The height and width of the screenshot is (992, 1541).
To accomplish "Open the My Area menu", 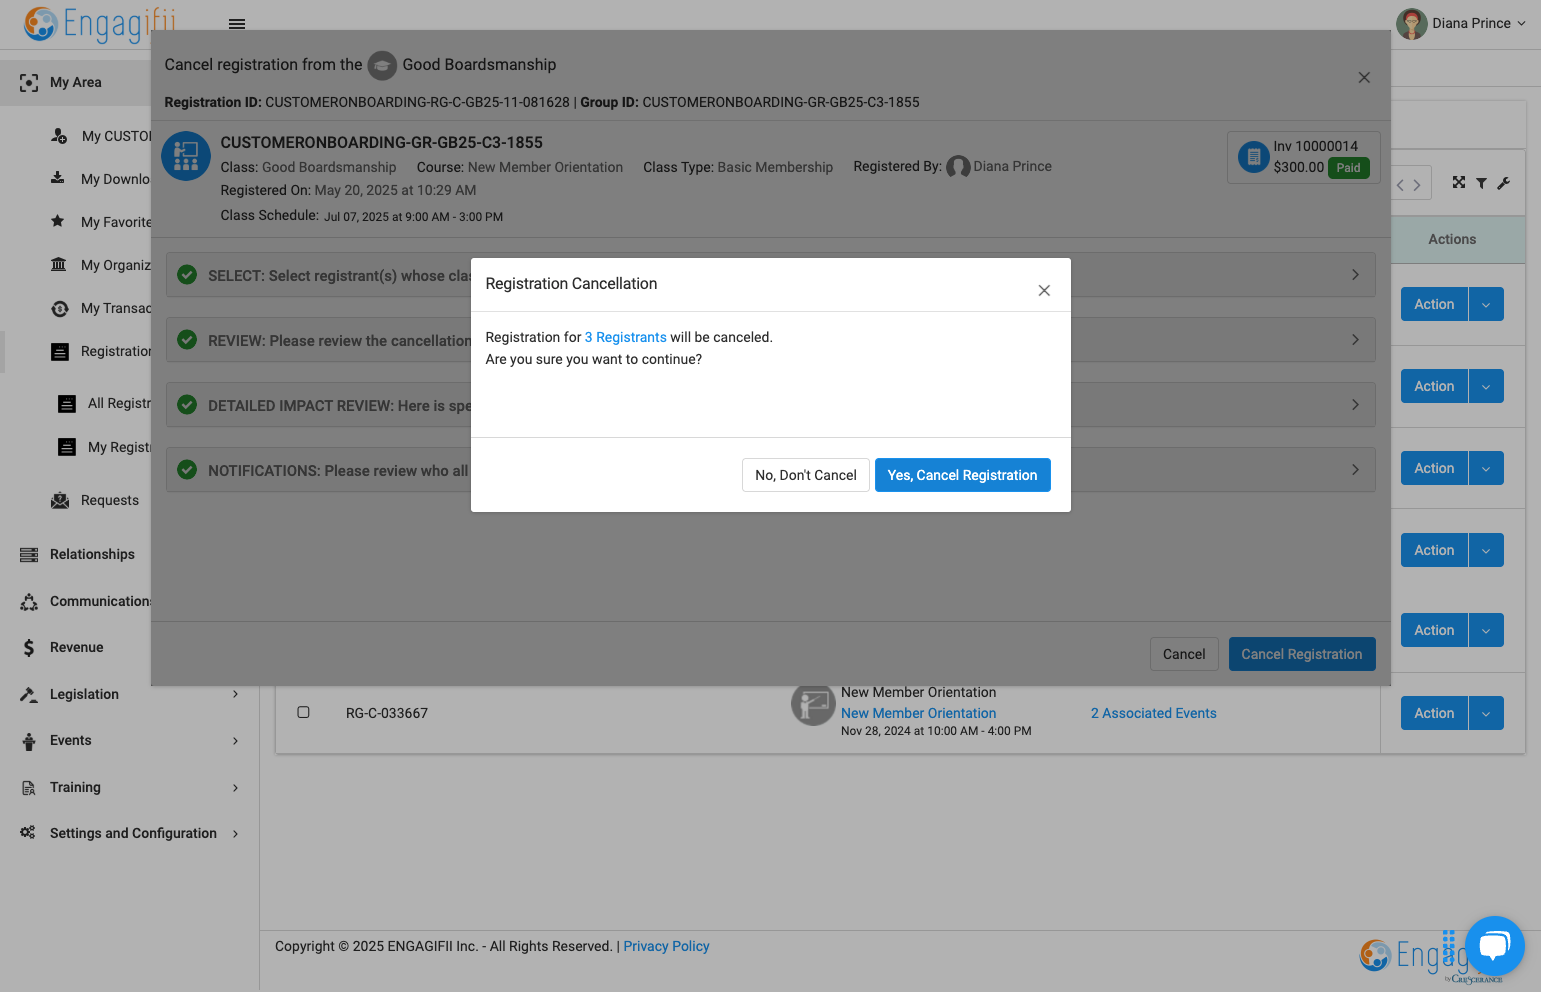I will (75, 82).
